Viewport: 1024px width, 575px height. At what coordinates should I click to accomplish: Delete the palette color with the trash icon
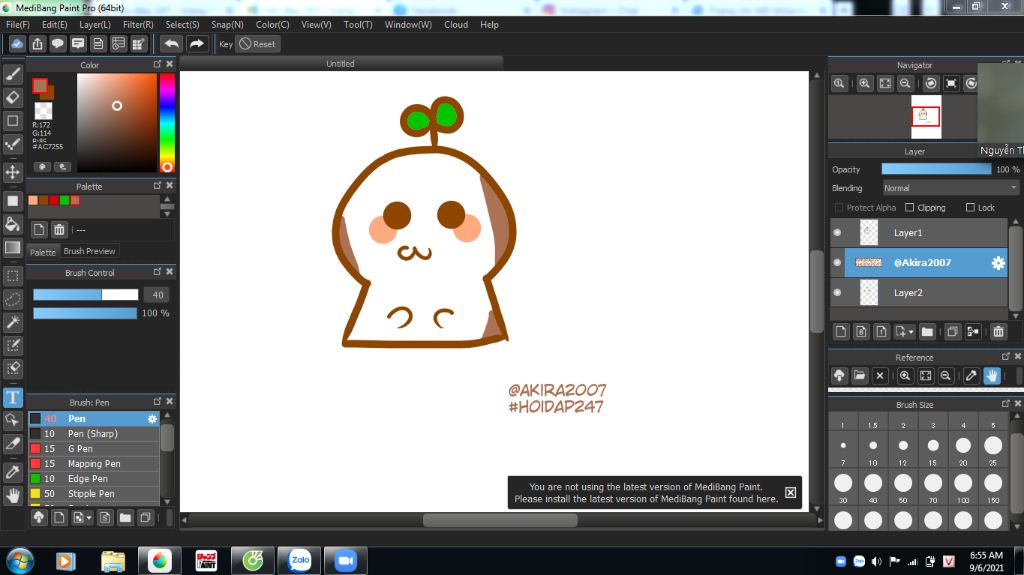point(59,229)
